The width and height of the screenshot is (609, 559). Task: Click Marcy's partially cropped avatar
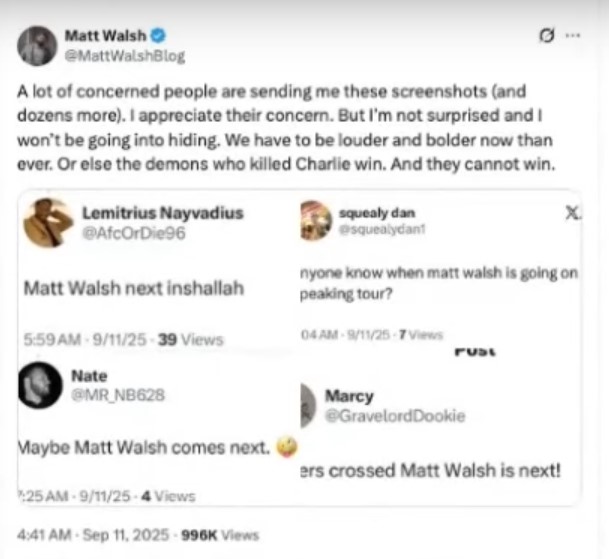[x=308, y=406]
